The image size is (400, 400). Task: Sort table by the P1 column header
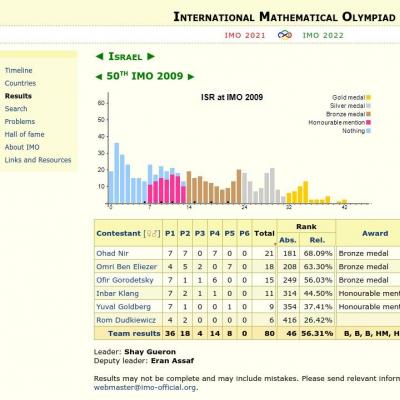tap(170, 233)
